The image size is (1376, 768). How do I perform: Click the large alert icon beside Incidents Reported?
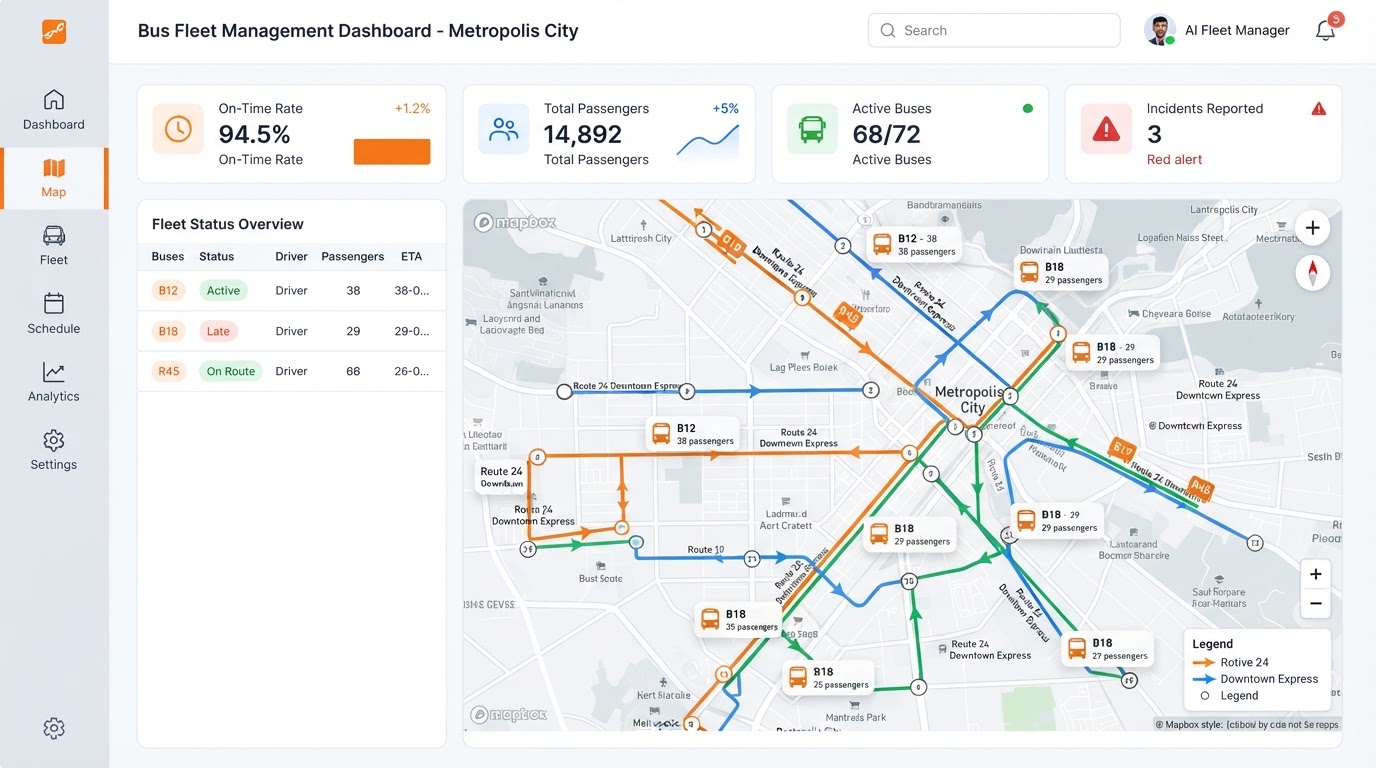coord(1106,129)
